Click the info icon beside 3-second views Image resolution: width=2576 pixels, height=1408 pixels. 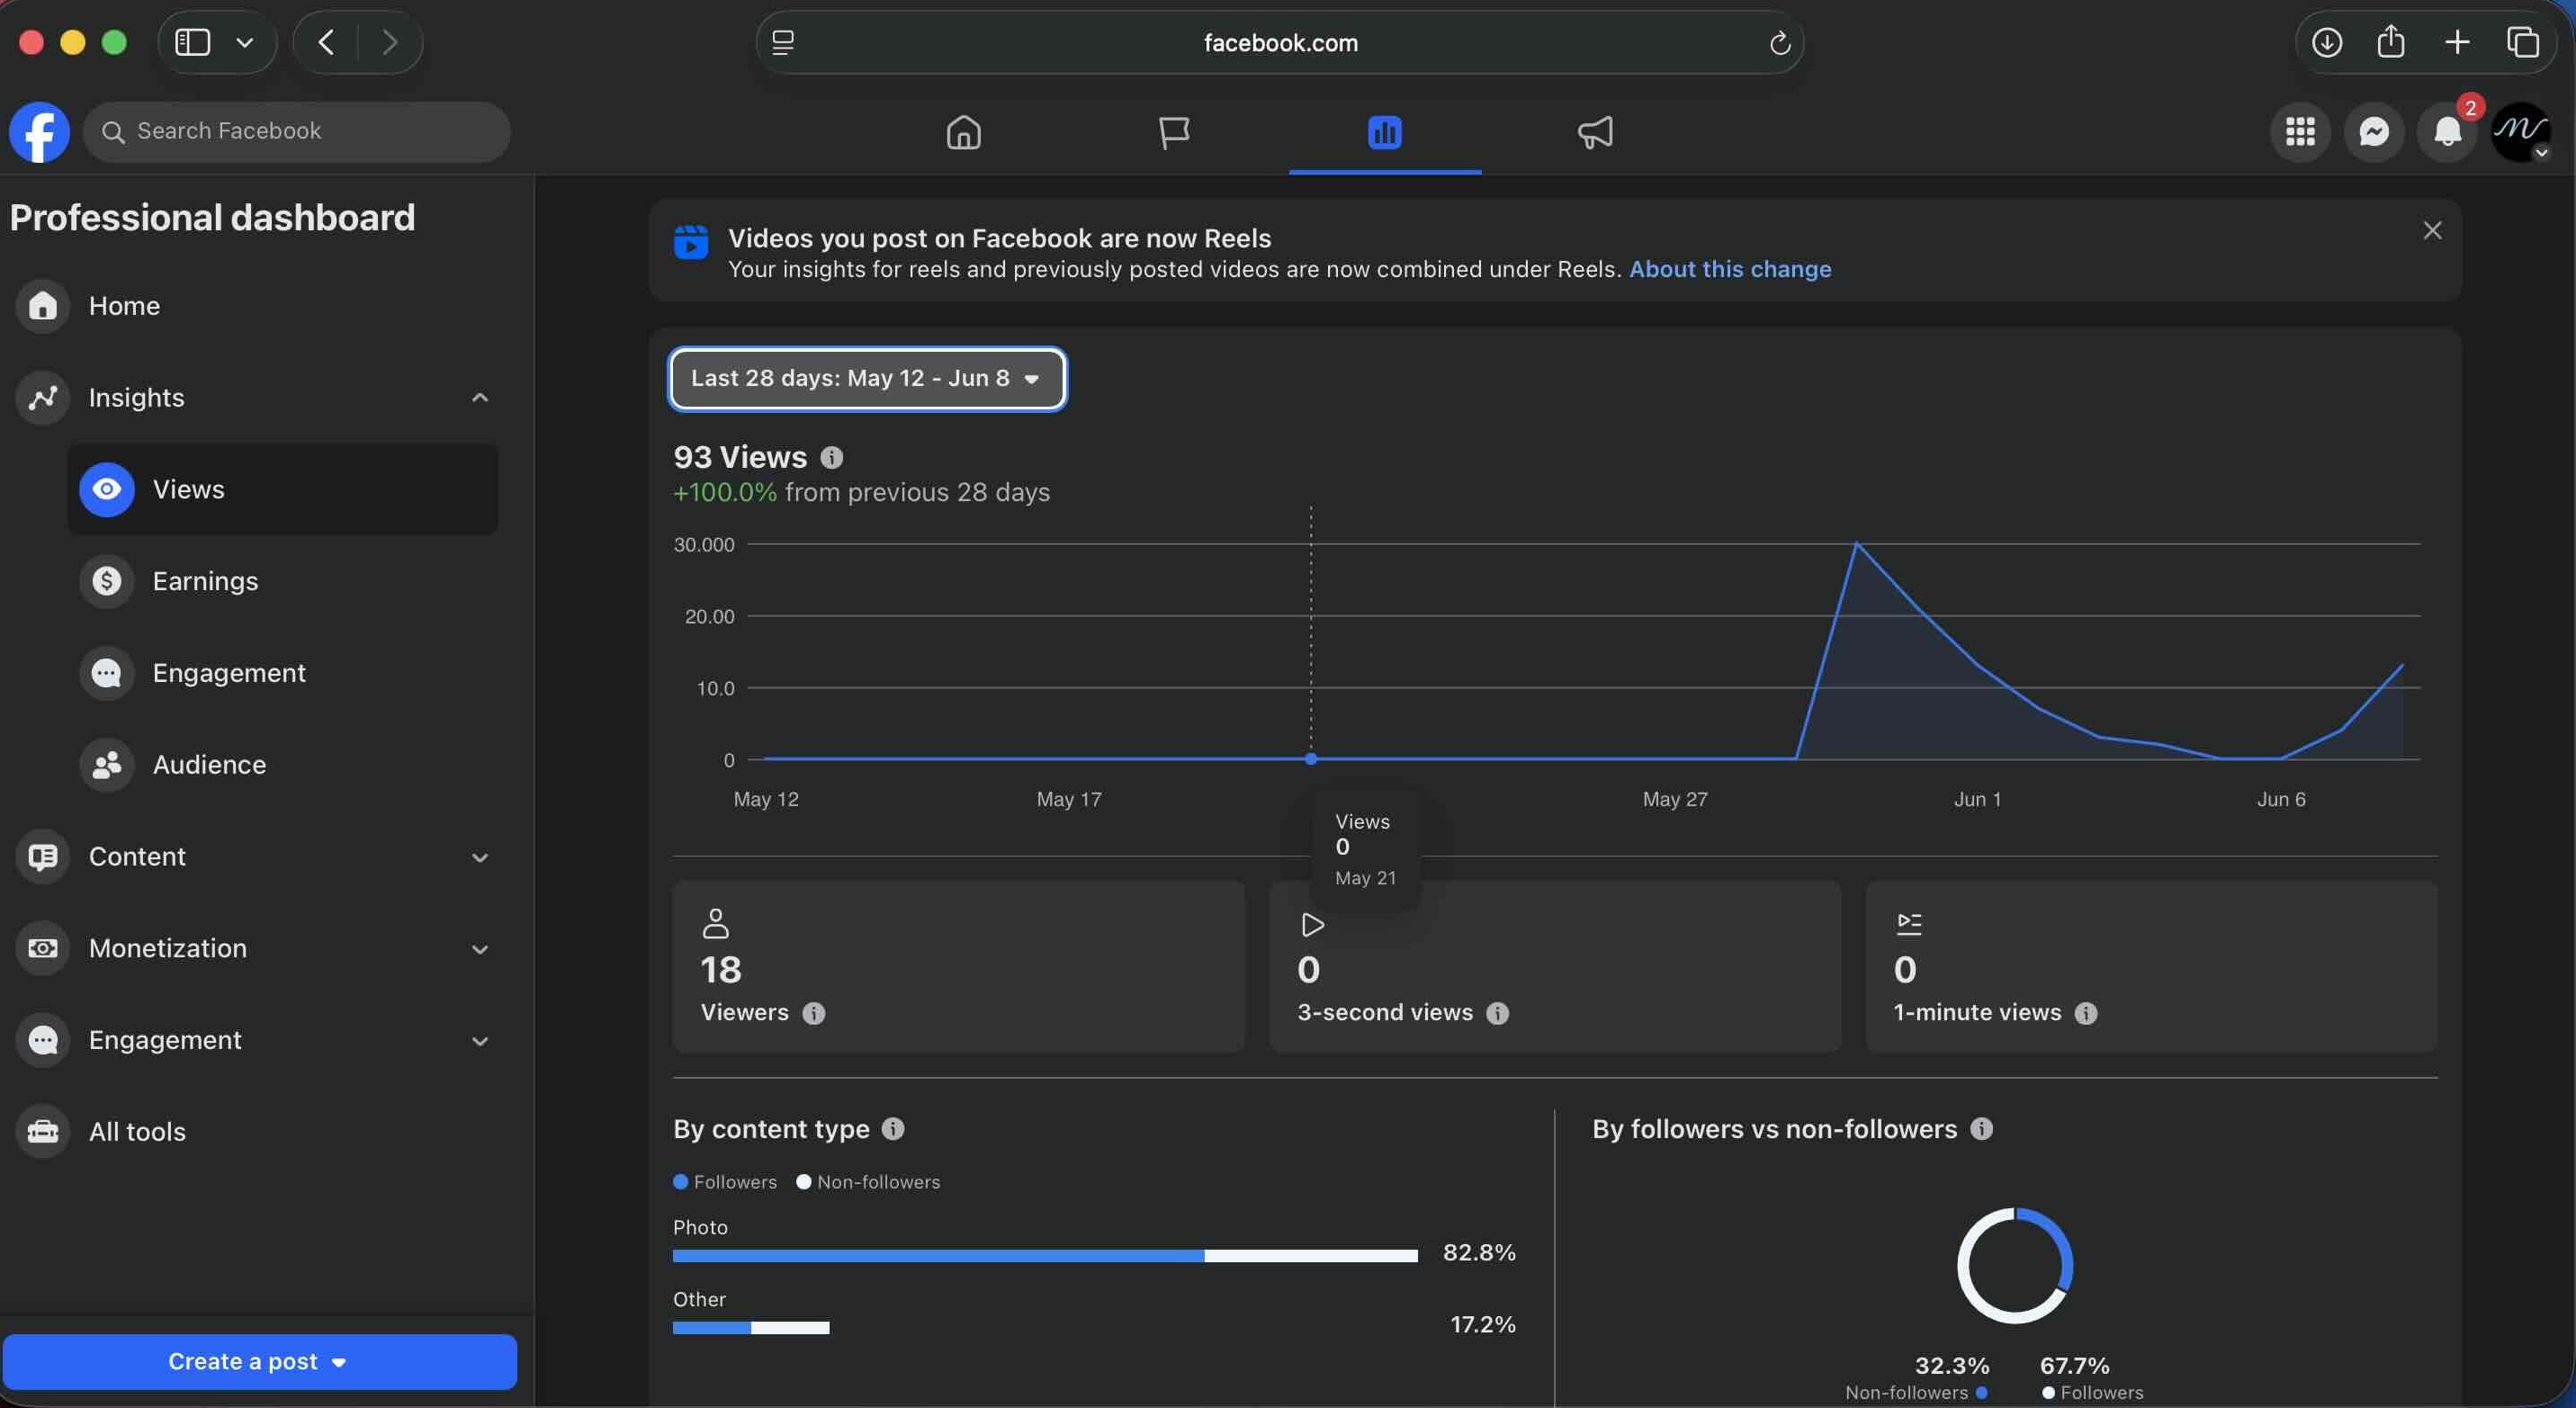(1497, 1013)
